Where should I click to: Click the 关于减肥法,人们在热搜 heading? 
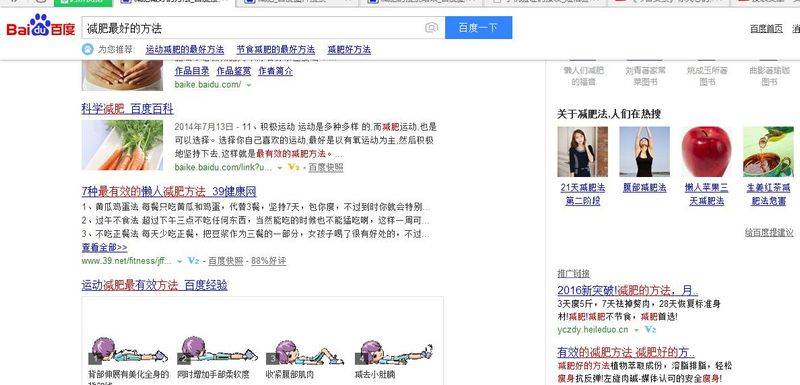coord(609,114)
